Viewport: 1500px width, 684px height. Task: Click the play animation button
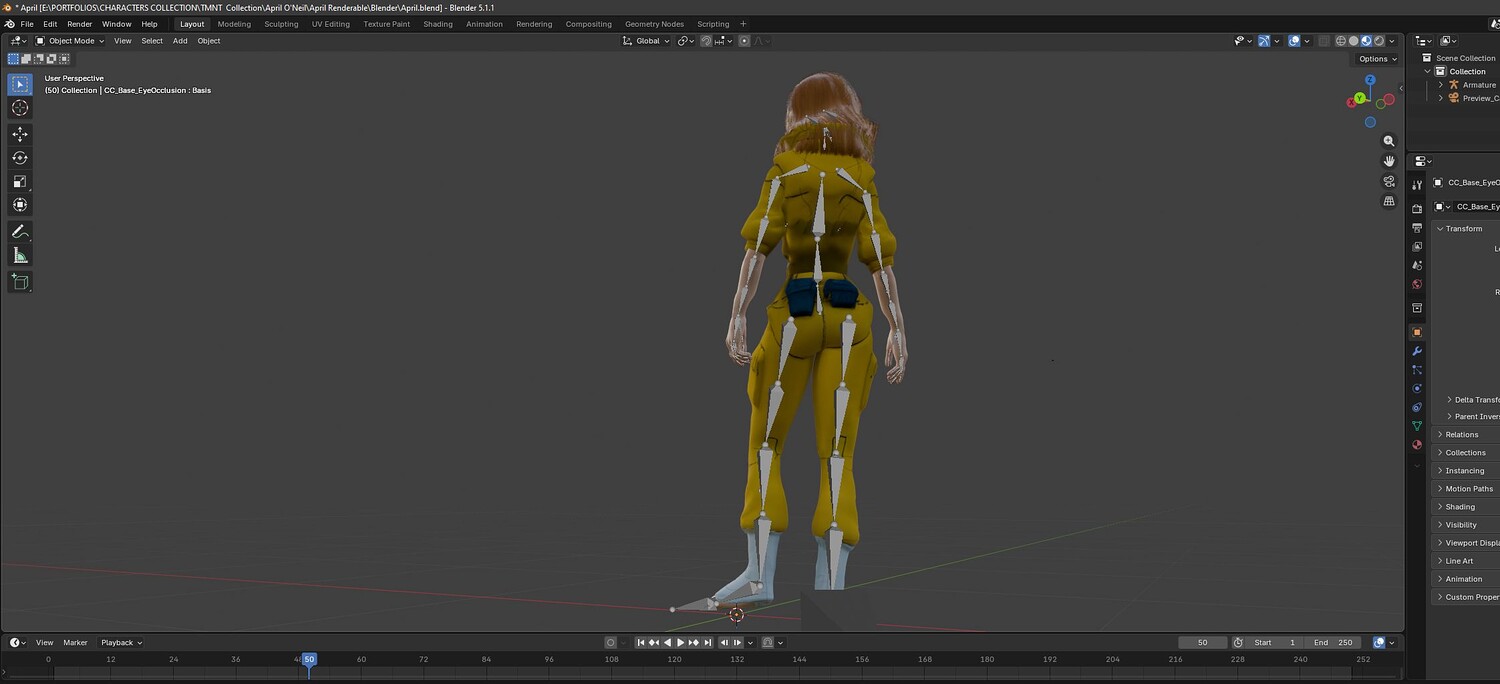681,643
